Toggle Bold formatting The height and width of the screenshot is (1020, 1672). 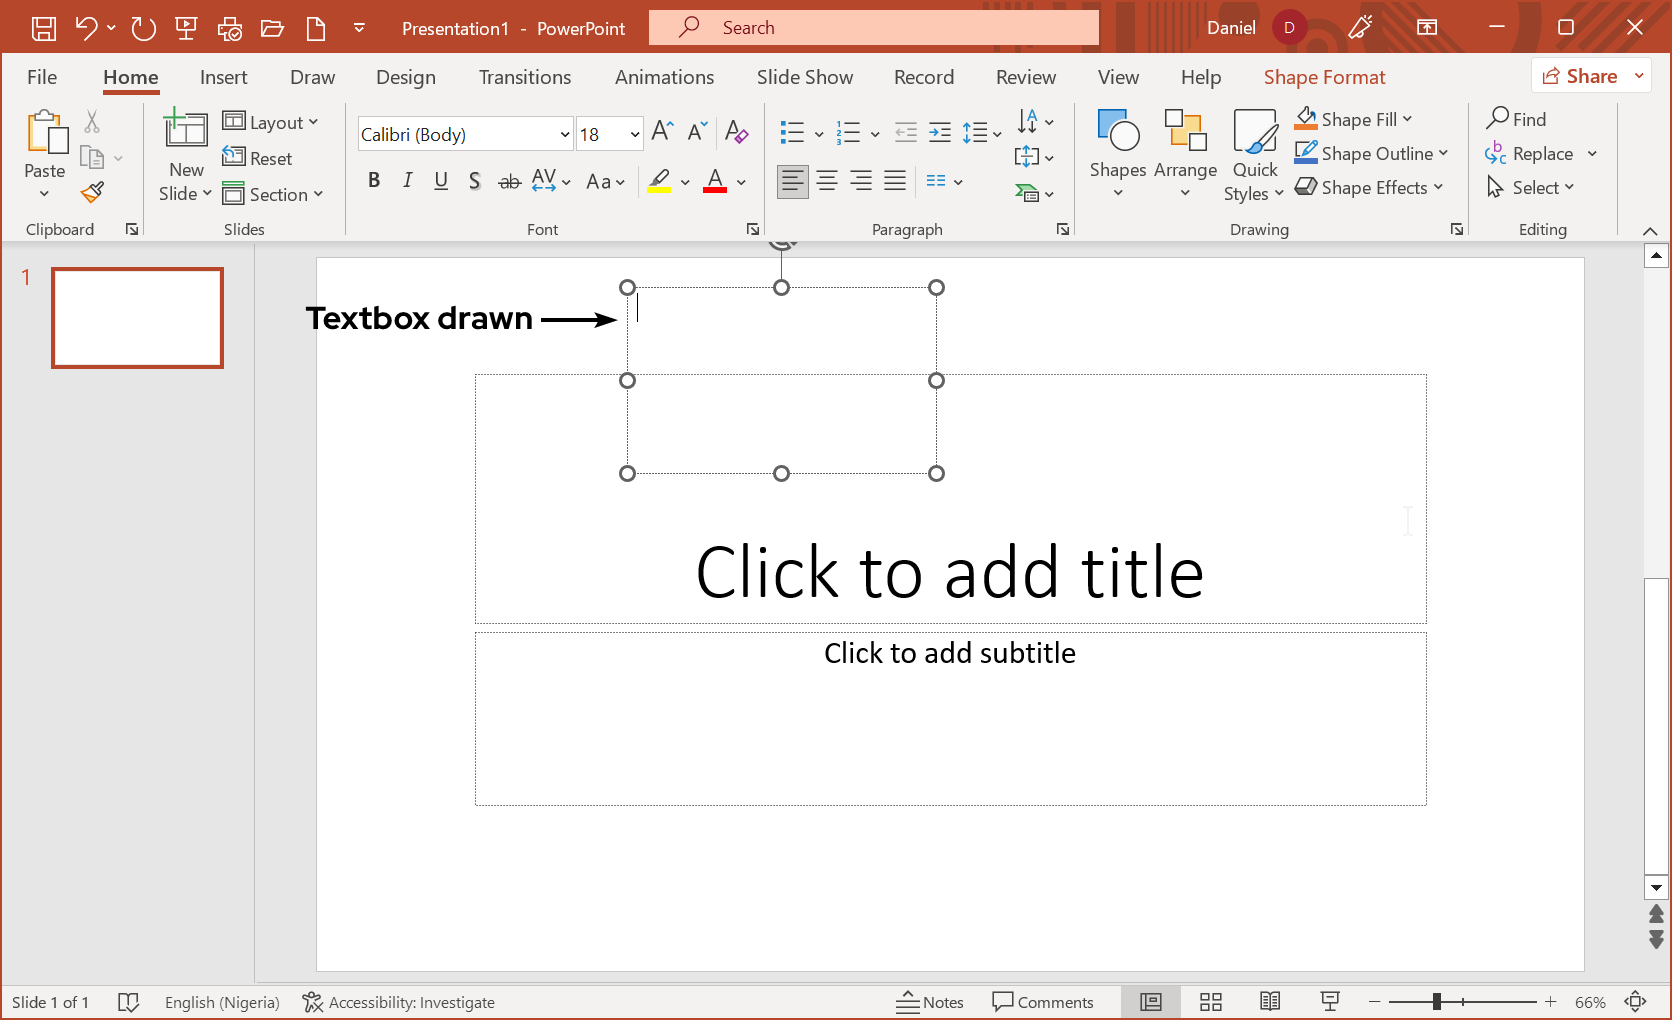[374, 181]
